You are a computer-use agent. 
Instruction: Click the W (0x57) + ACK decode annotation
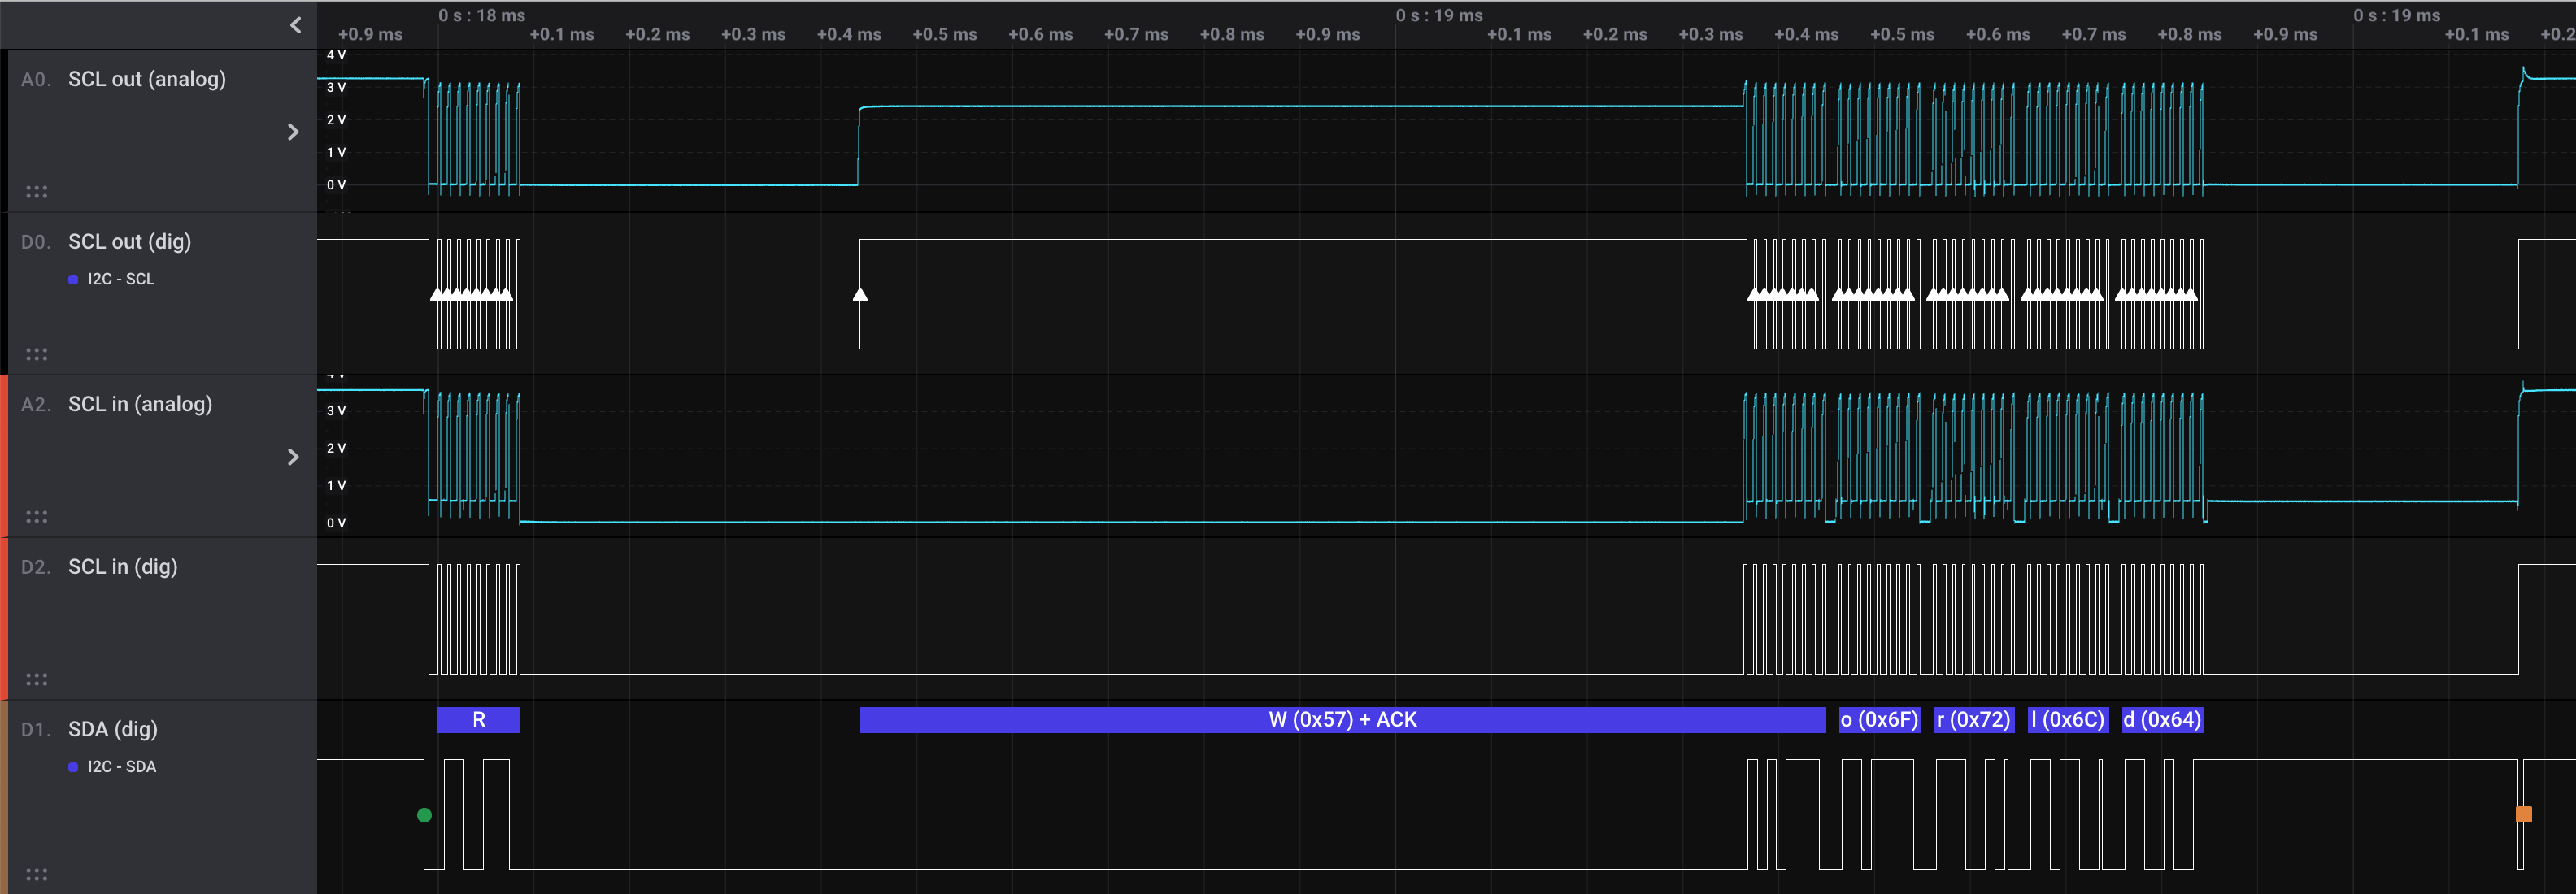click(x=1342, y=719)
